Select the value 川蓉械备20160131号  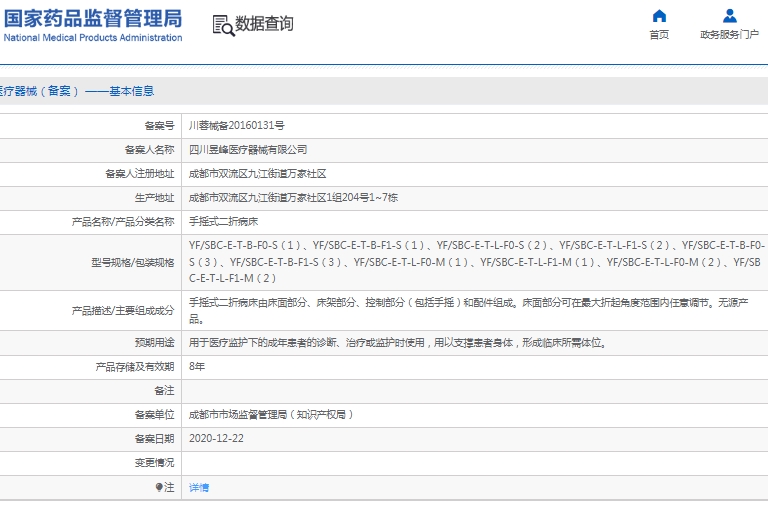point(237,126)
